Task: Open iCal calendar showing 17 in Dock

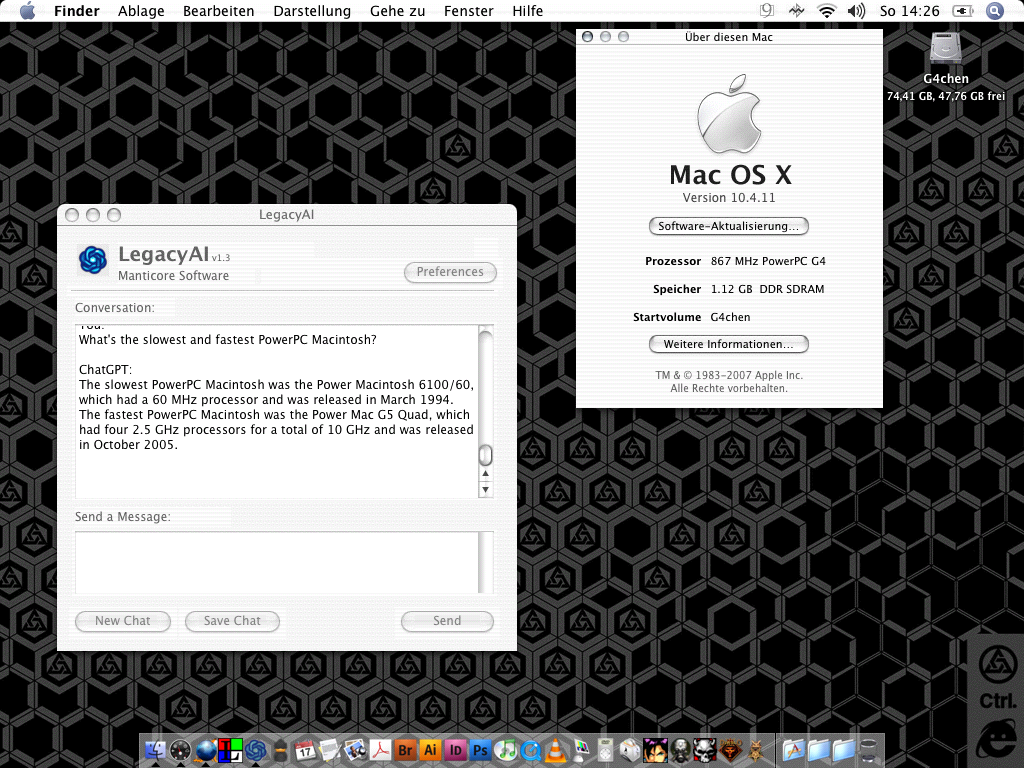Action: click(x=305, y=750)
